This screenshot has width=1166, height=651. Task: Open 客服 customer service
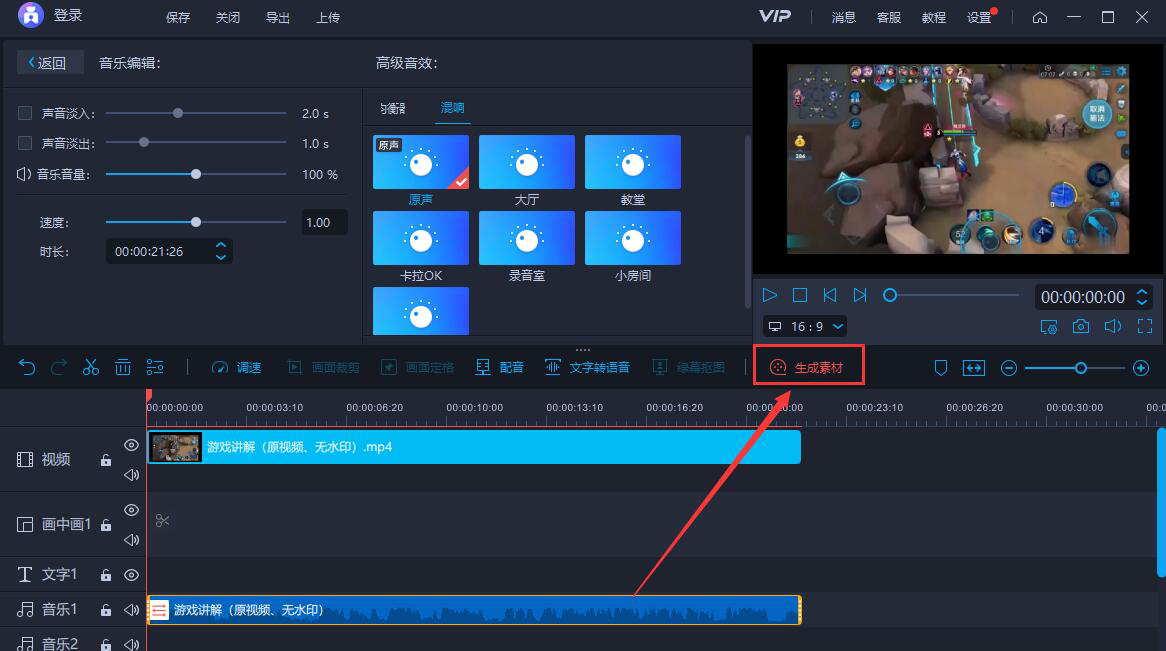(889, 17)
